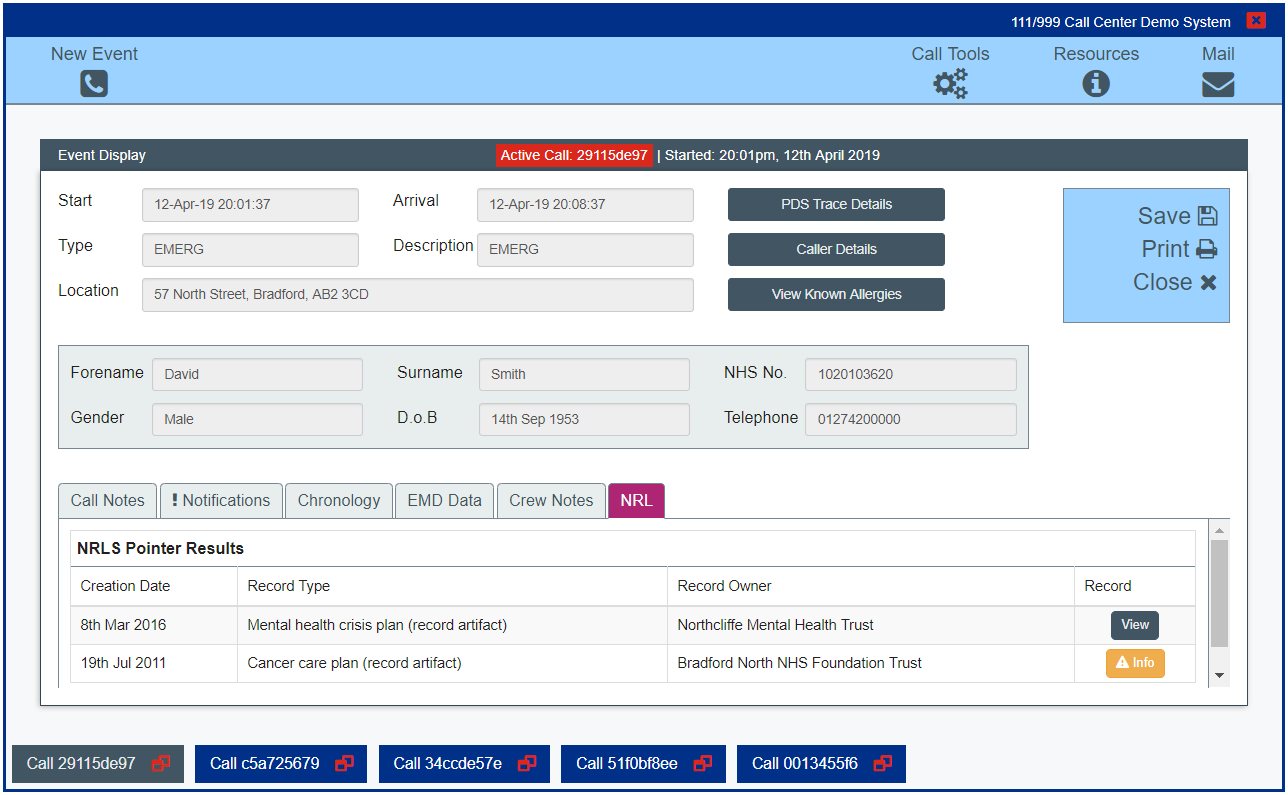Click the results scrollbar up arrow
1288x795 pixels.
pyautogui.click(x=1219, y=530)
